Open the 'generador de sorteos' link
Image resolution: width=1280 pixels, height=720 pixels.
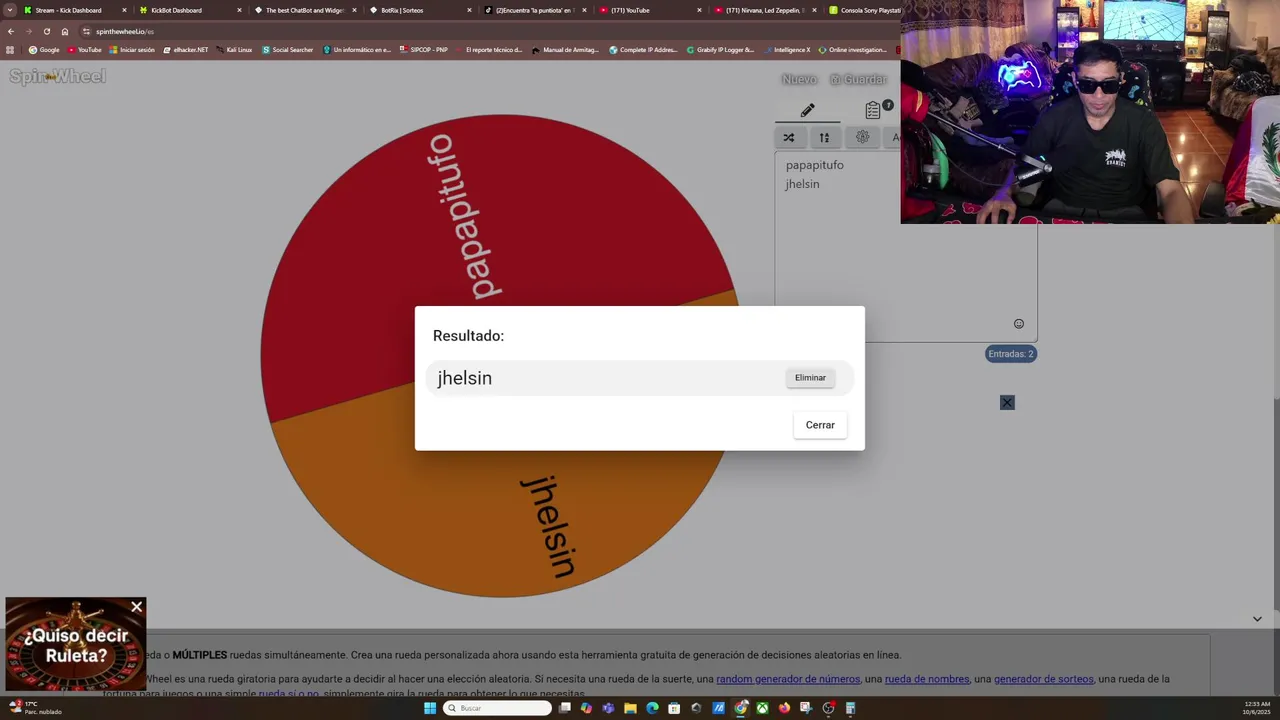pyautogui.click(x=1043, y=679)
